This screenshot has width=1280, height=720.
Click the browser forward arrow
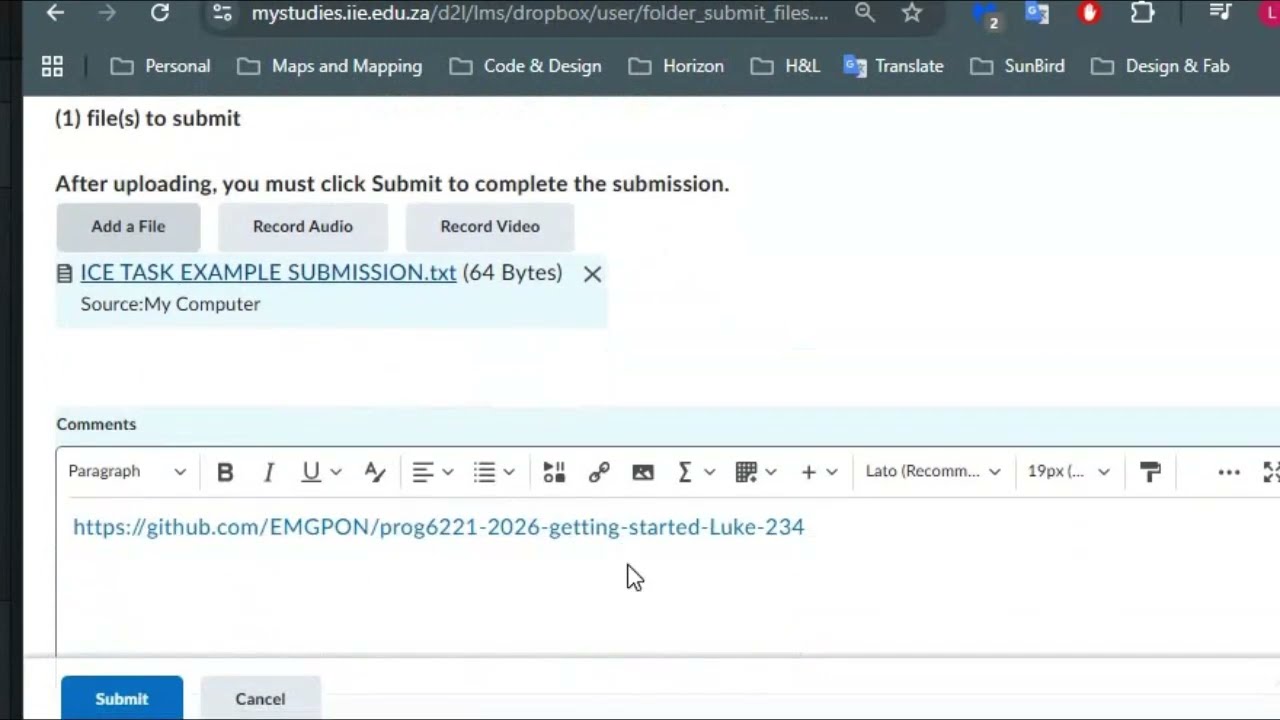tap(107, 13)
